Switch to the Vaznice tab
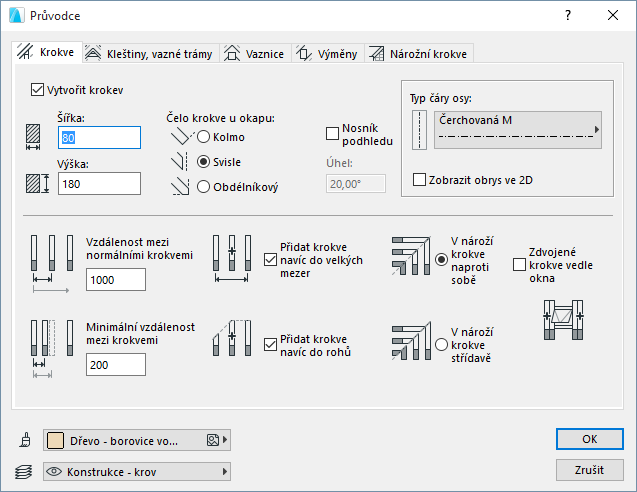 point(254,54)
